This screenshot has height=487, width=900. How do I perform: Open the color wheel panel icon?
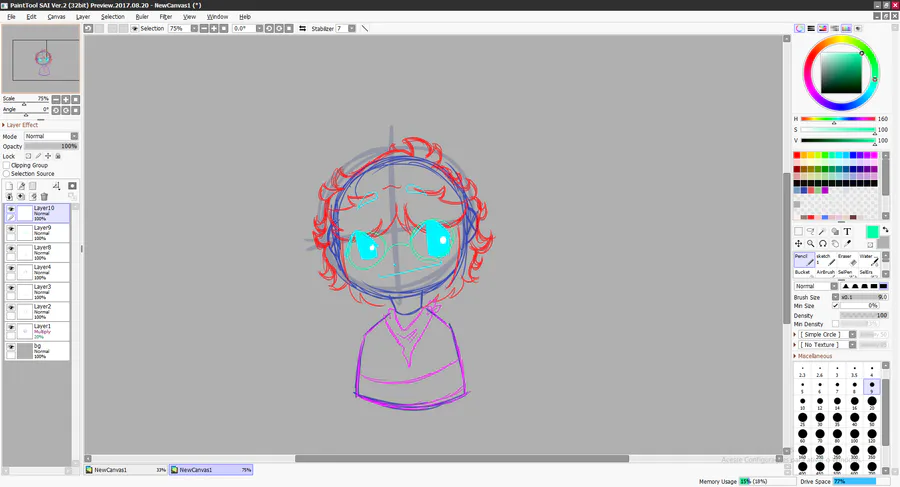point(799,28)
